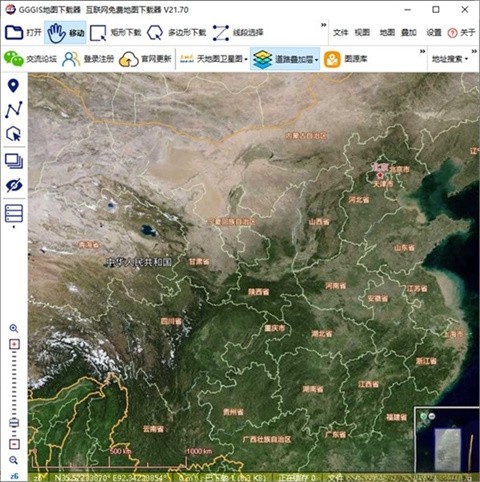Open the 关于 about menu

coord(462,33)
